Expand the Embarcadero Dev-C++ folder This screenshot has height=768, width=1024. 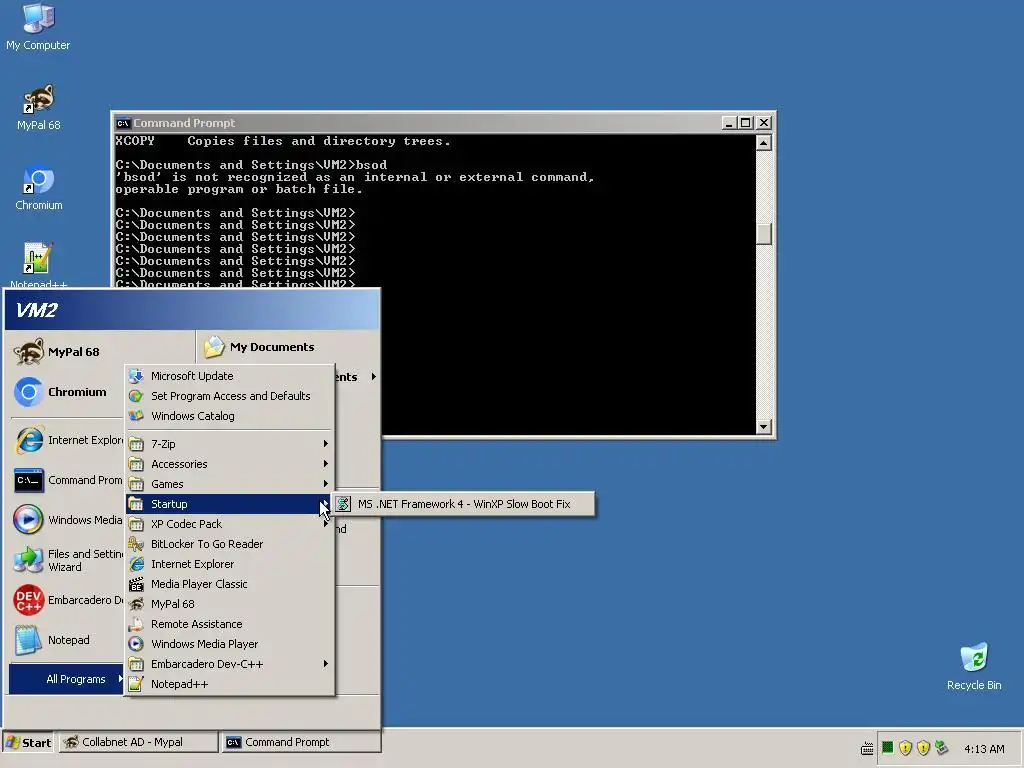point(230,664)
